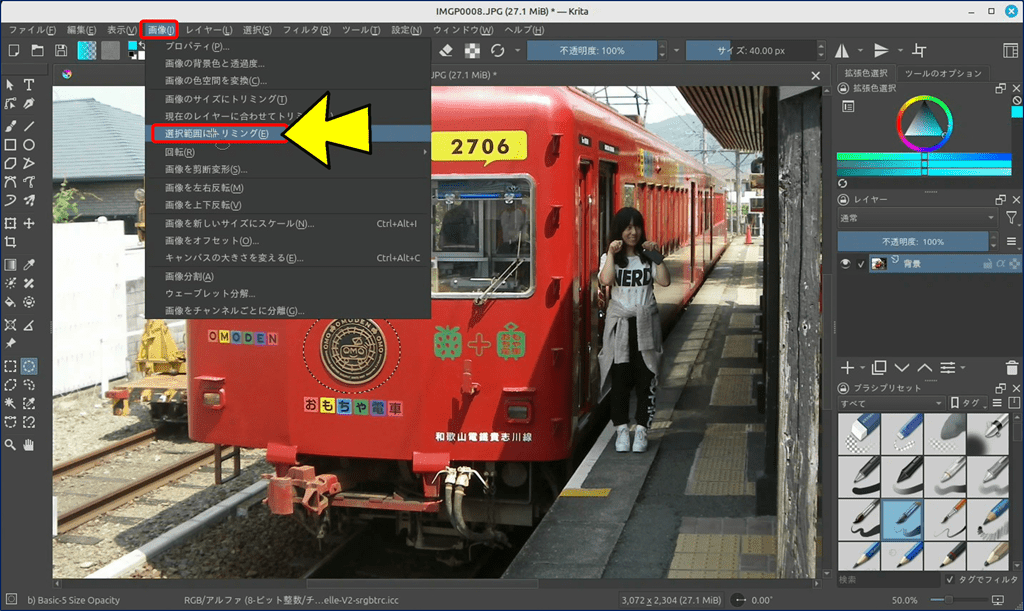This screenshot has height=611, width=1024.
Task: Click horizontal mirror tool icon
Action: tap(842, 50)
